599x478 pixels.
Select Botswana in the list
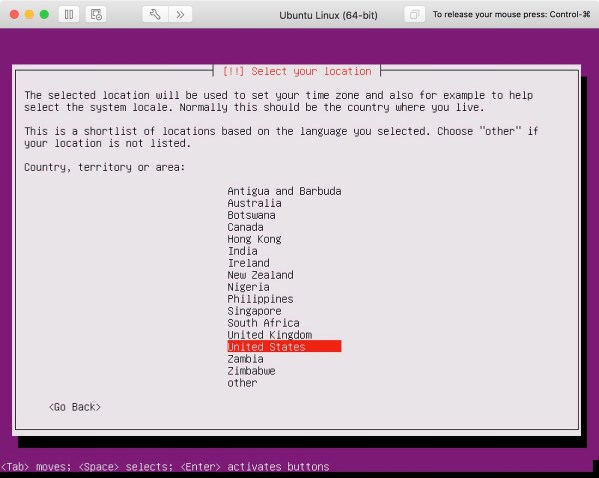pos(251,215)
